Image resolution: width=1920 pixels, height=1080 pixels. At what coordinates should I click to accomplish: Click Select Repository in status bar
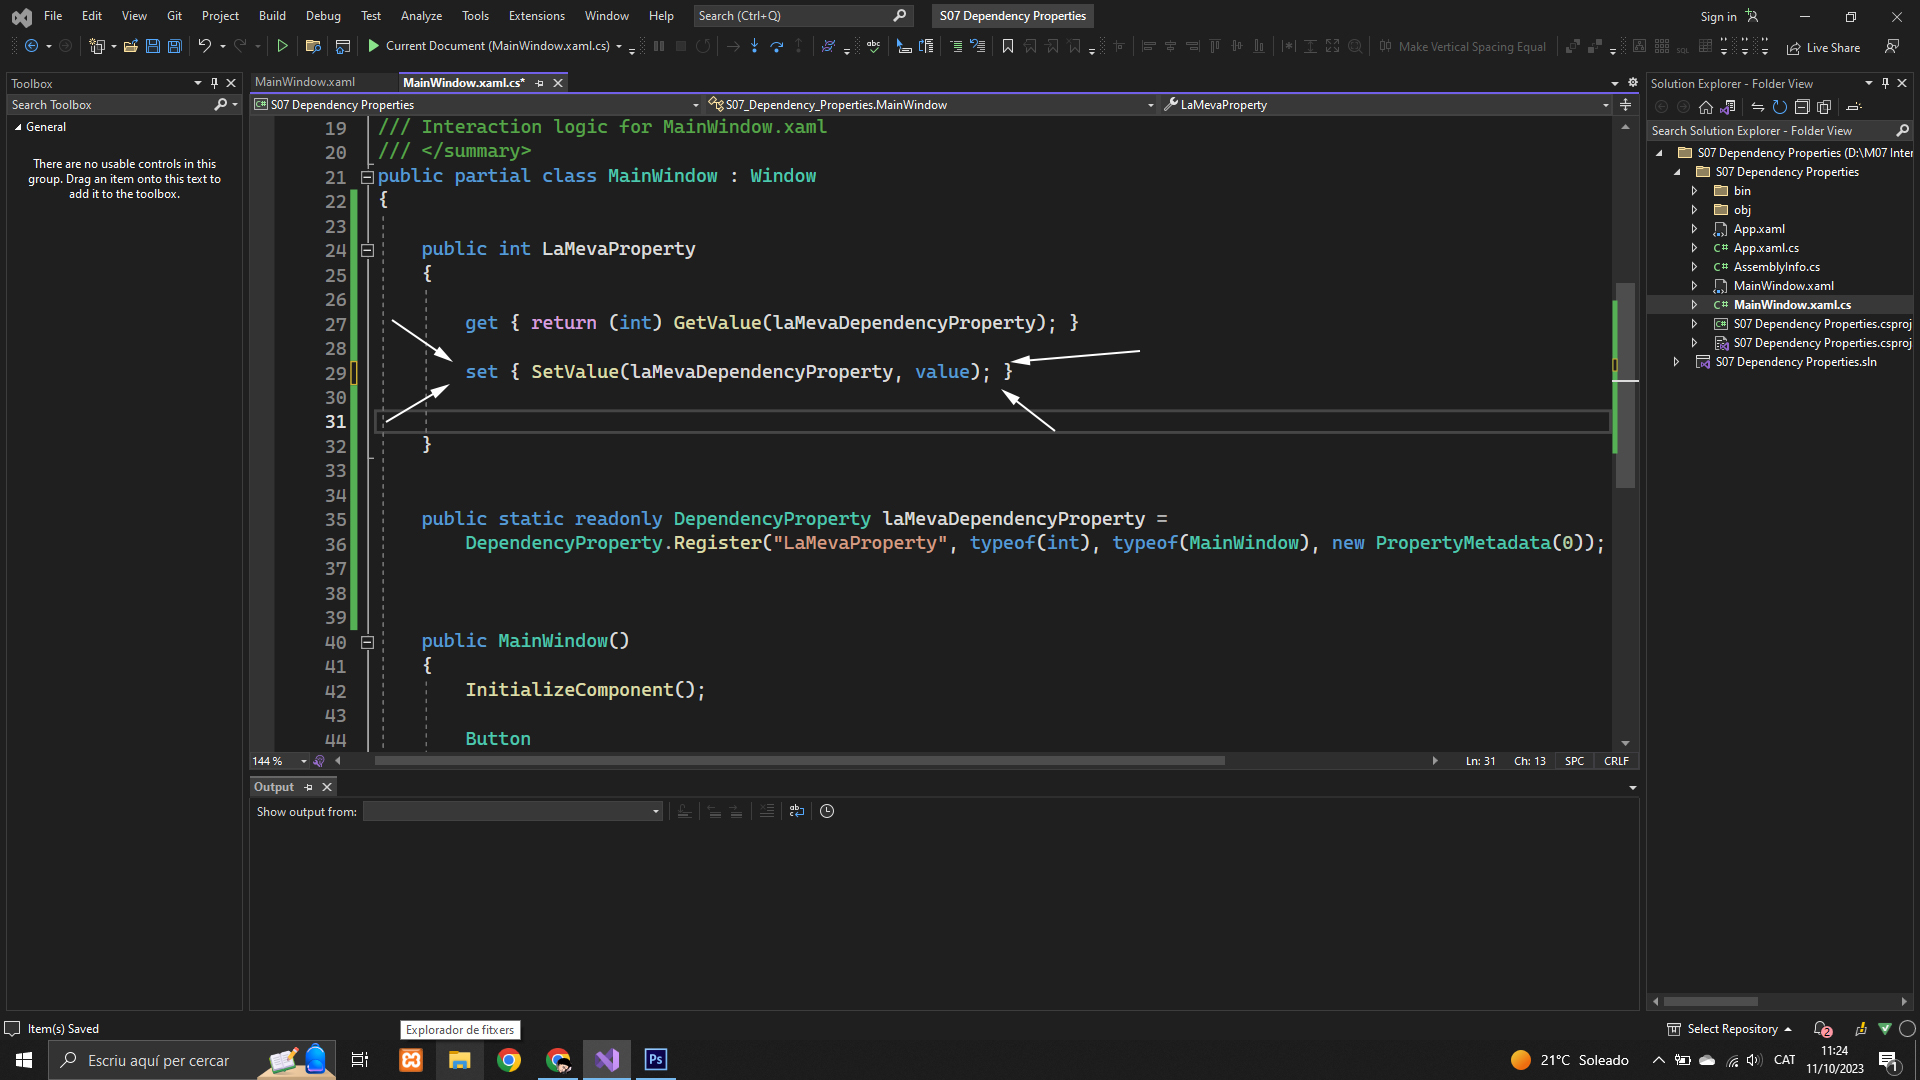point(1732,1029)
